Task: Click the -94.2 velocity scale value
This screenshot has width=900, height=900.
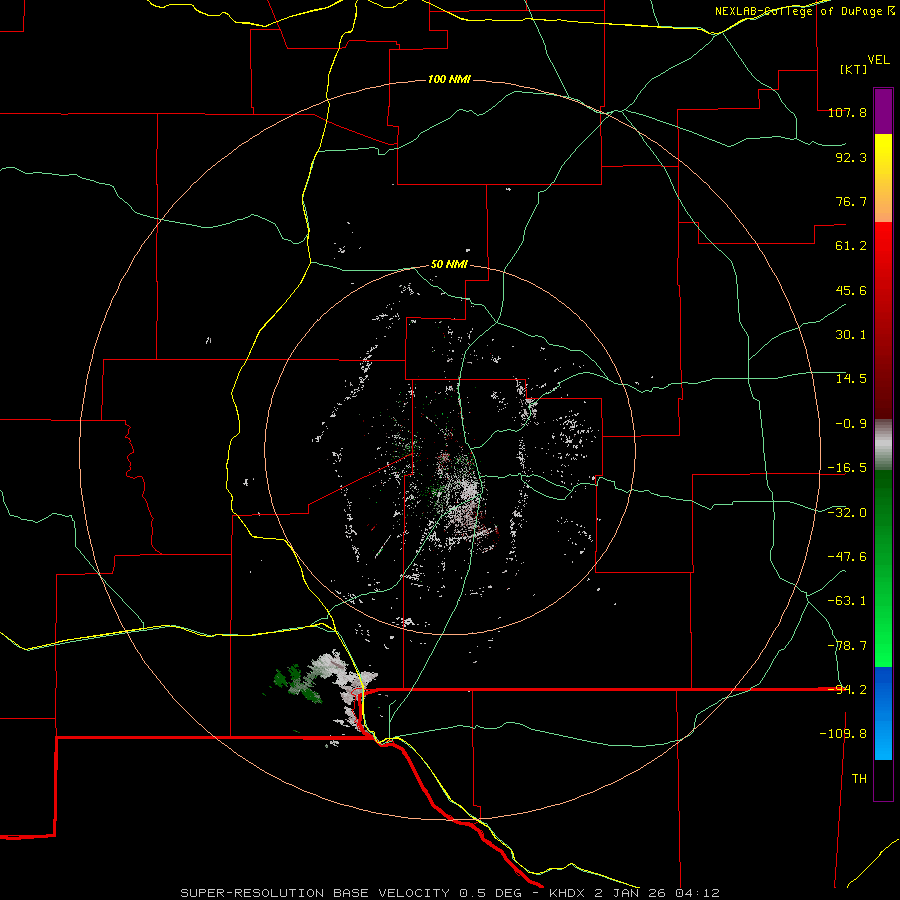Action: (849, 690)
